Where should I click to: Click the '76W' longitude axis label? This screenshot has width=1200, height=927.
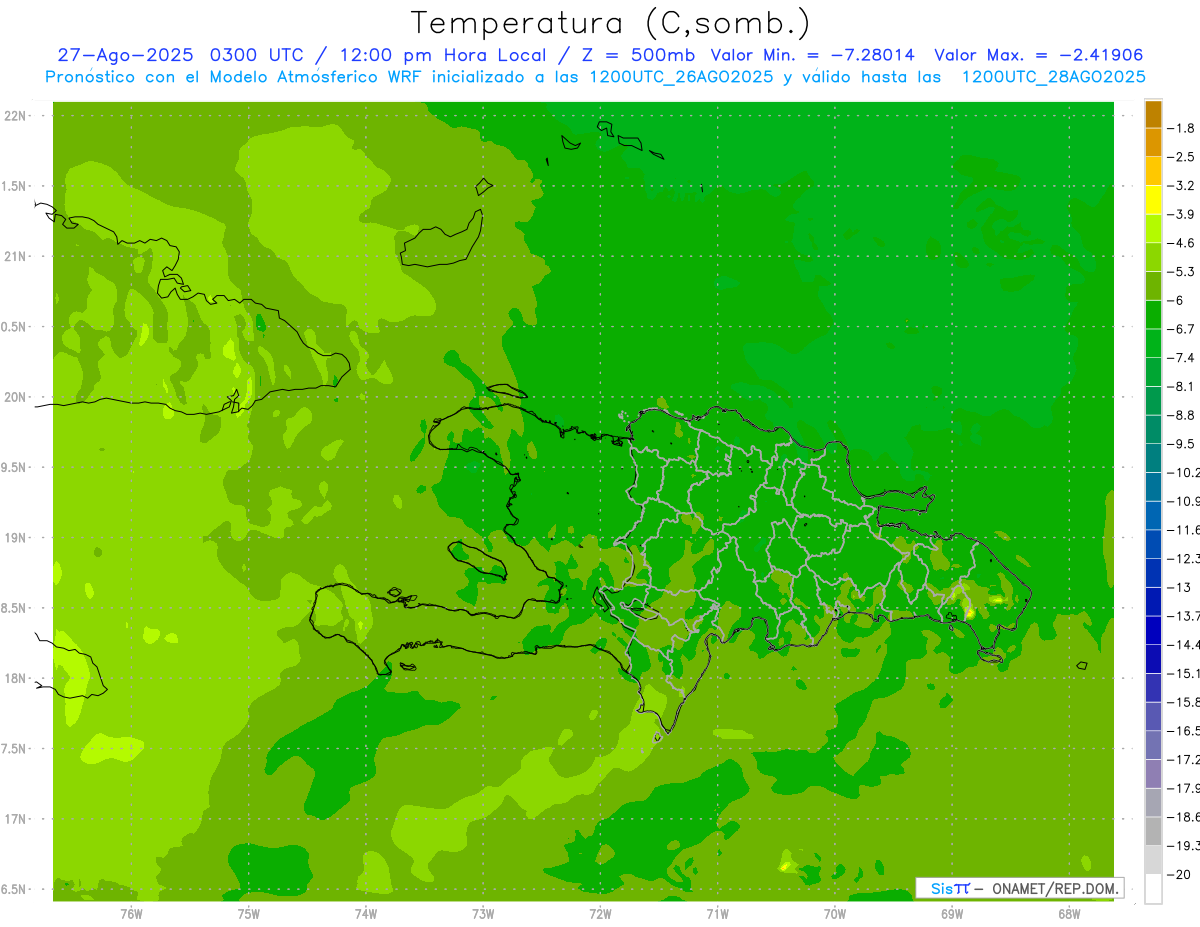[x=131, y=914]
